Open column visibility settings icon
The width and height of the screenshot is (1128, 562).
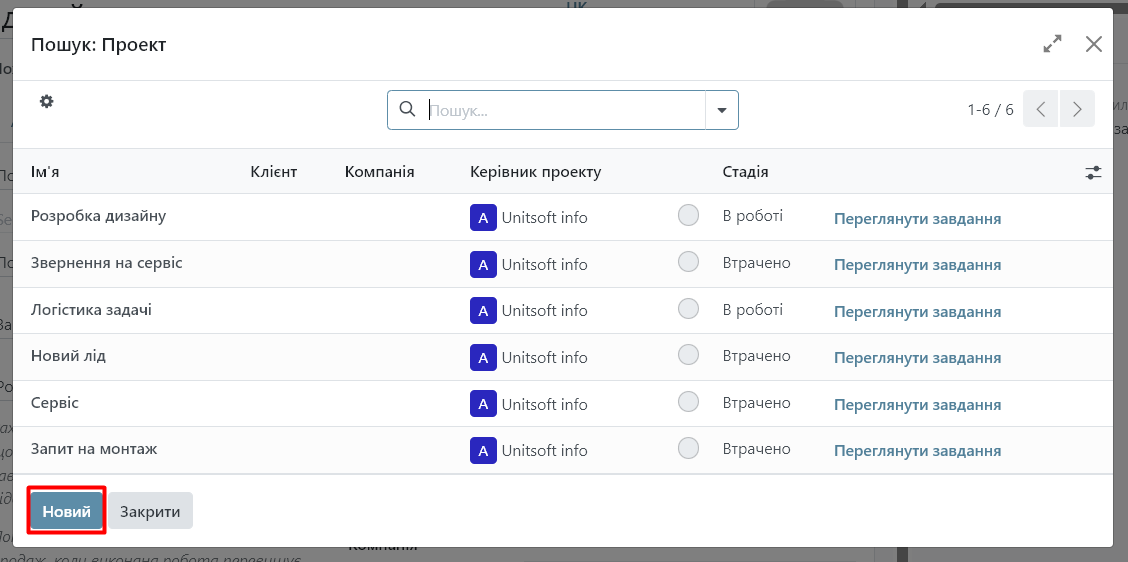click(1093, 172)
